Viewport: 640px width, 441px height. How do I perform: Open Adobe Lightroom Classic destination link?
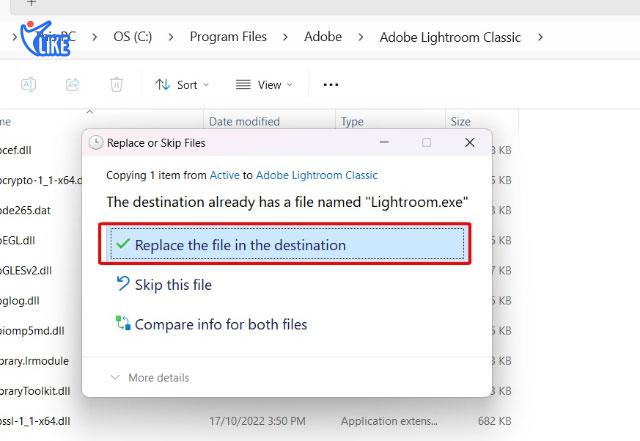pyautogui.click(x=317, y=175)
